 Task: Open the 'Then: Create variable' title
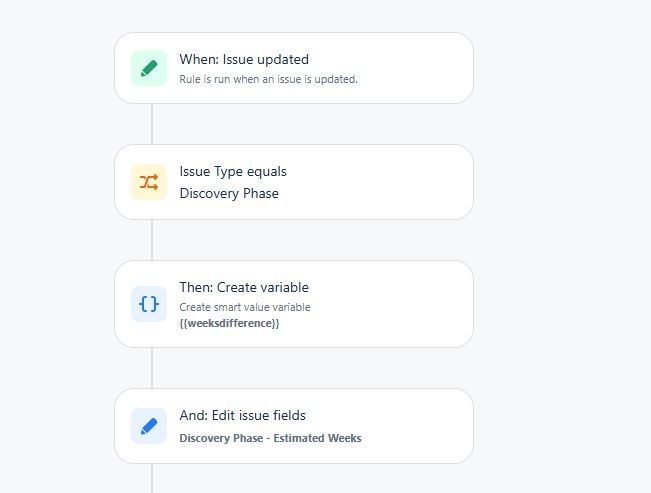pyautogui.click(x=244, y=287)
